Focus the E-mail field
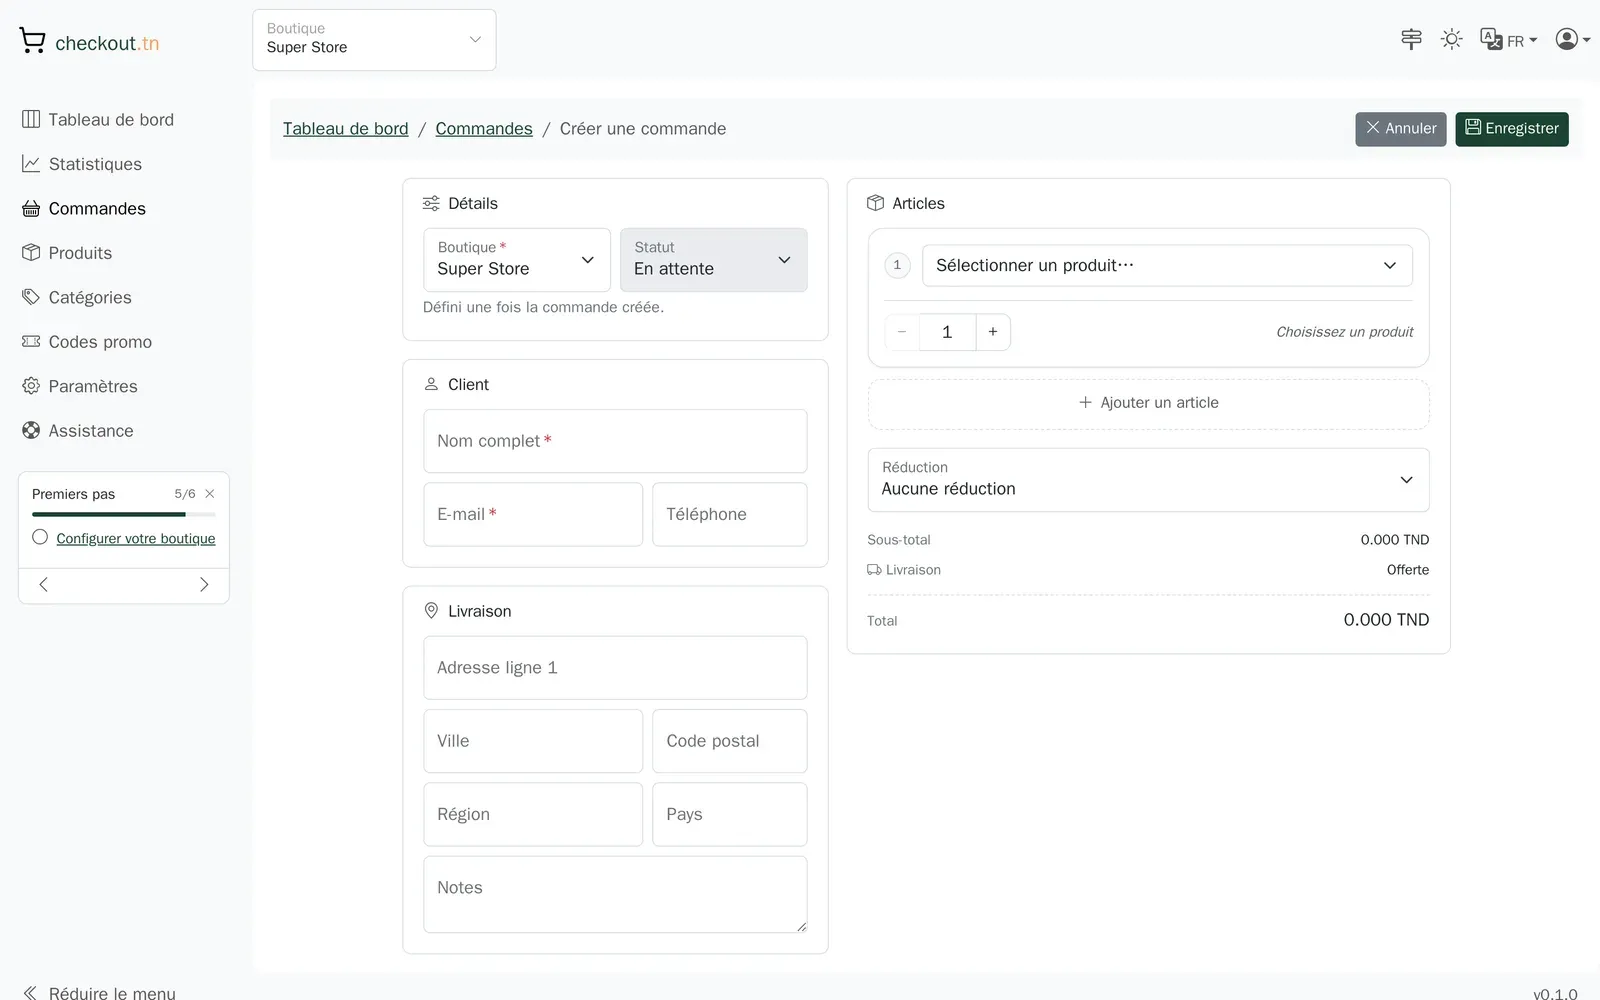 (x=533, y=514)
